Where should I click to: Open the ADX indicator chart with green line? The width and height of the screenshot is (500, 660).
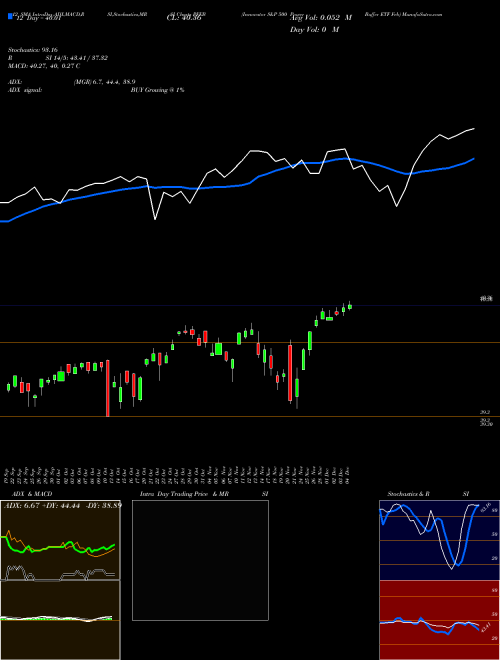point(60,540)
